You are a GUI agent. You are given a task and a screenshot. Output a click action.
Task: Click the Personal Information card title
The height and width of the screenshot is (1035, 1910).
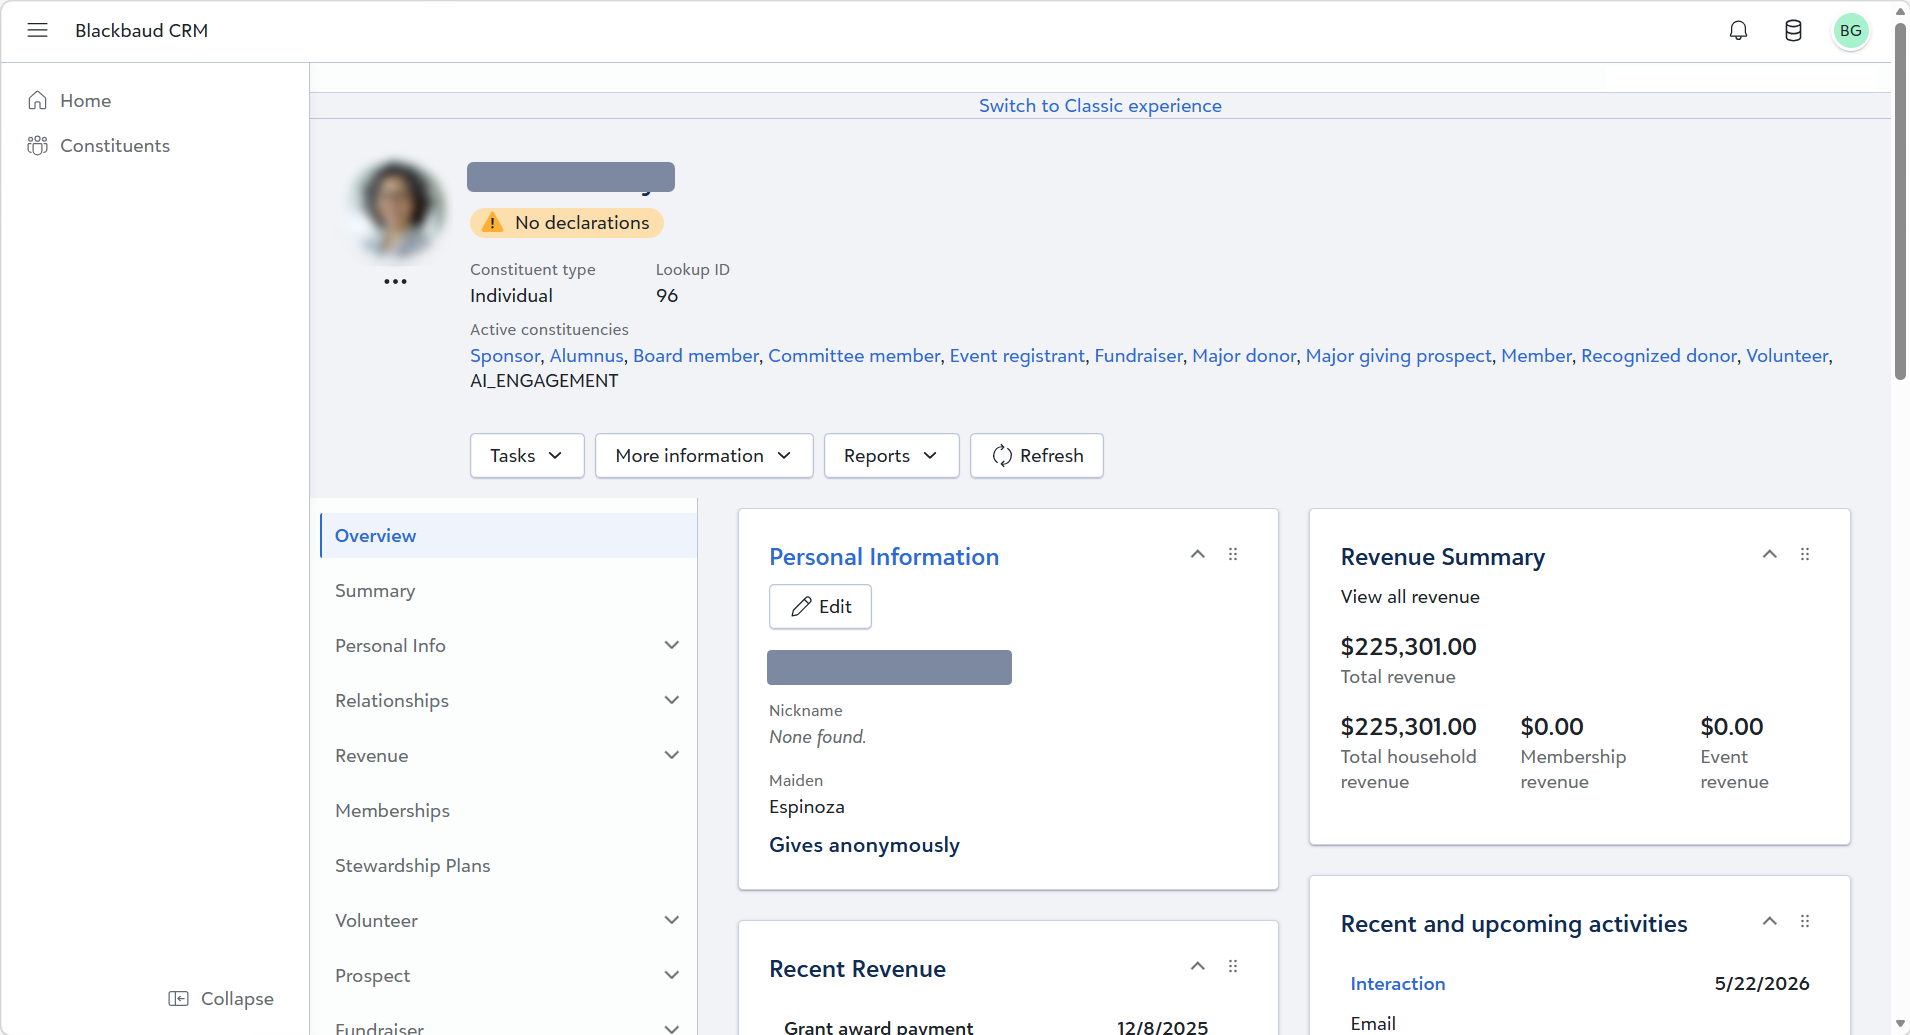pyautogui.click(x=884, y=557)
